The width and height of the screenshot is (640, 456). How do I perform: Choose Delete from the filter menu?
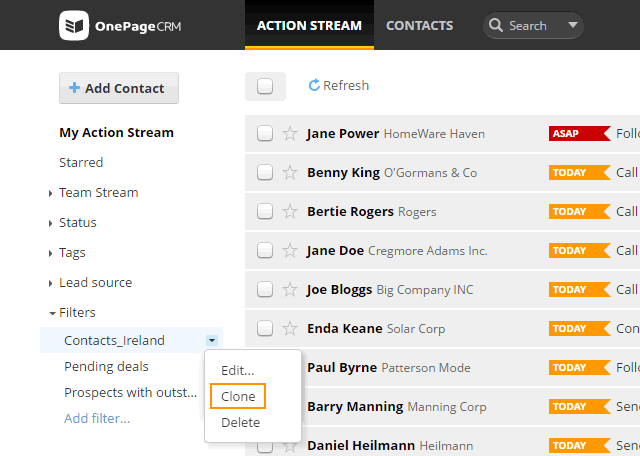click(x=240, y=423)
